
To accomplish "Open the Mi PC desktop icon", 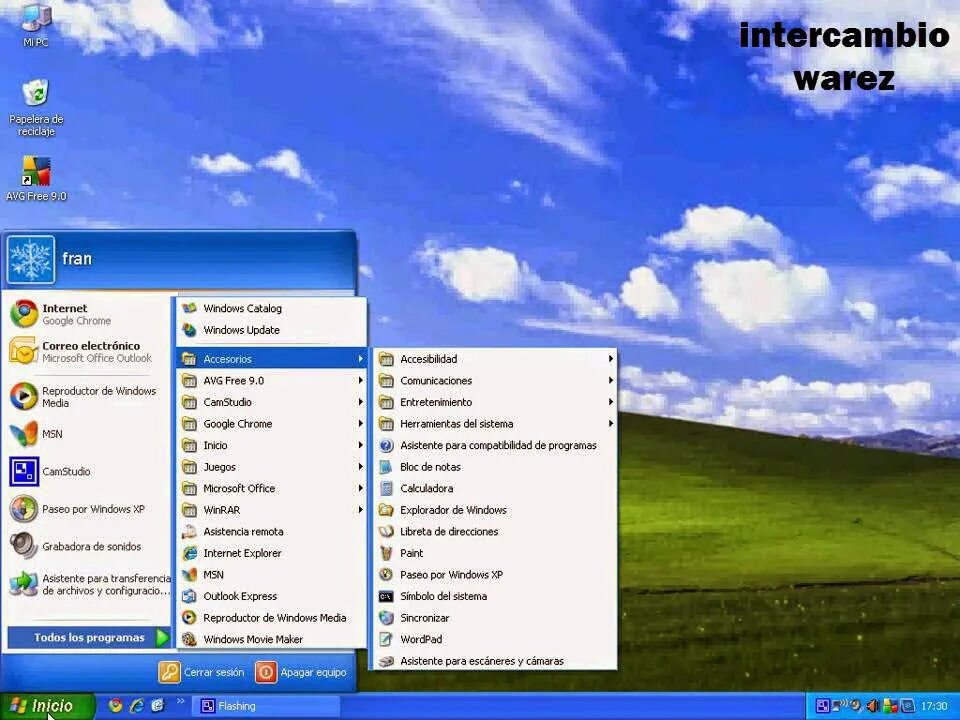I will tap(36, 23).
